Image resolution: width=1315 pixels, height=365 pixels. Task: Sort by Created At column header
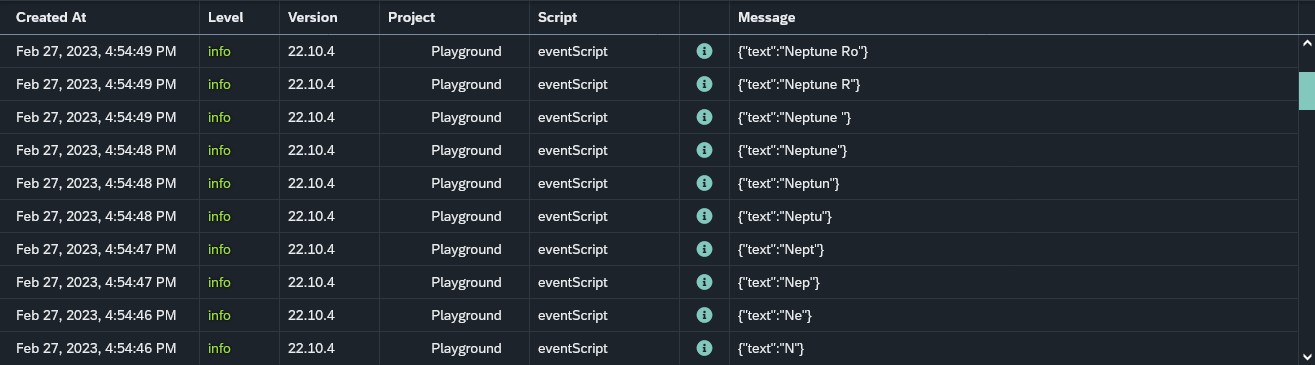point(51,17)
